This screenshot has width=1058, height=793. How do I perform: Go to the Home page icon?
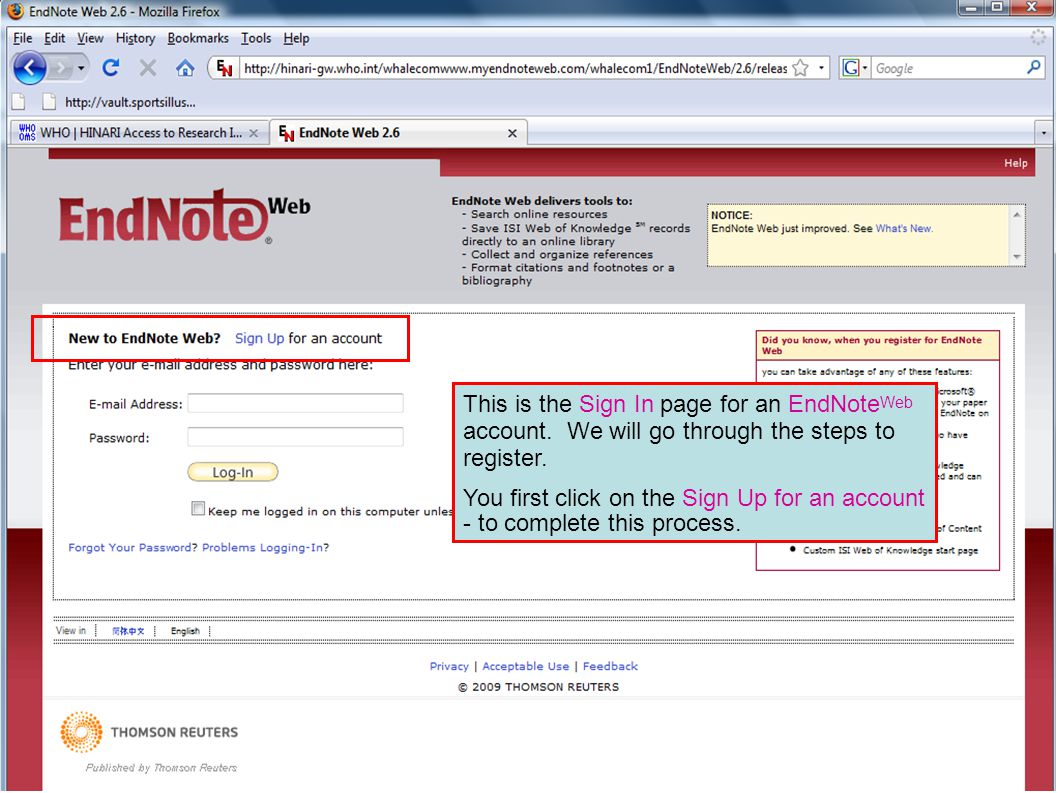pos(185,68)
